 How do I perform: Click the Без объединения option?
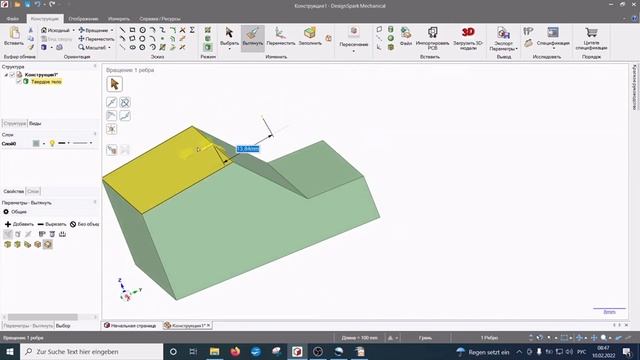tap(84, 224)
